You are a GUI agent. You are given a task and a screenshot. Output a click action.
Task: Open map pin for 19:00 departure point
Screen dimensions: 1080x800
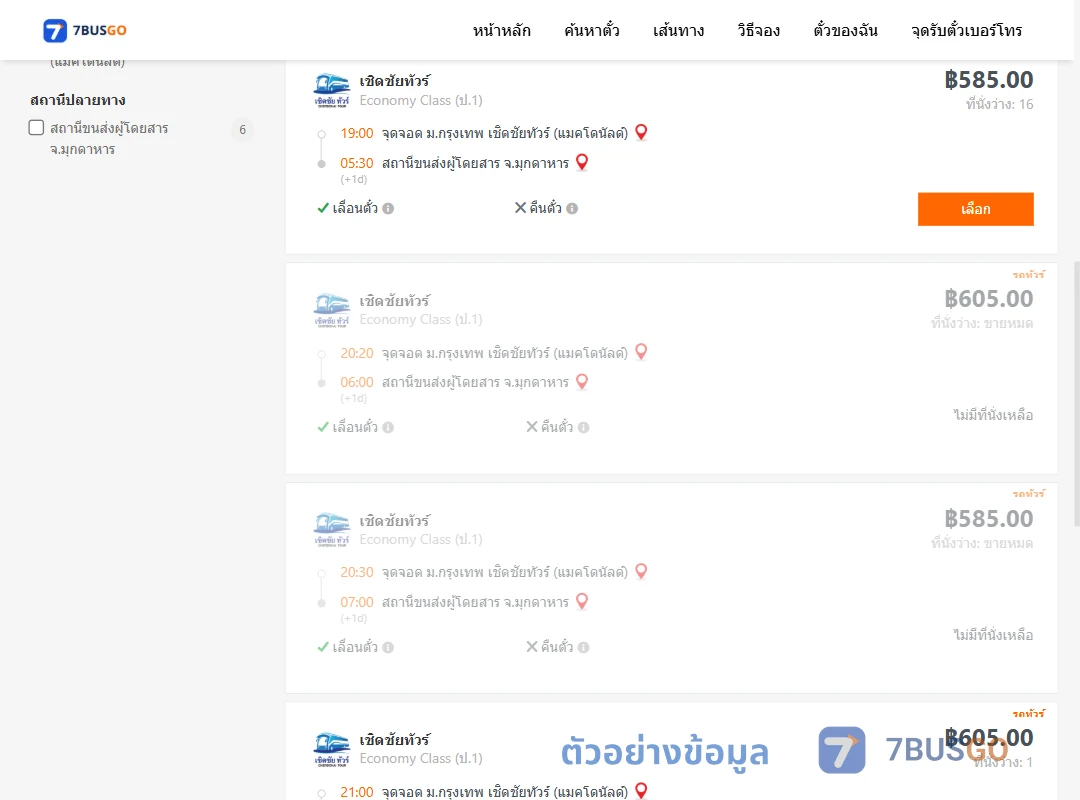click(x=641, y=132)
